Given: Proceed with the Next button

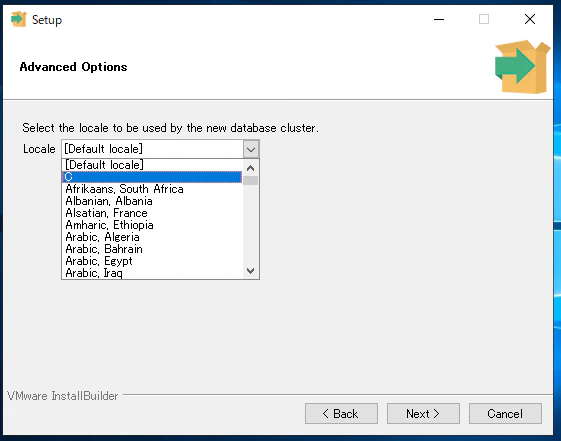Looking at the screenshot, I should point(423,414).
